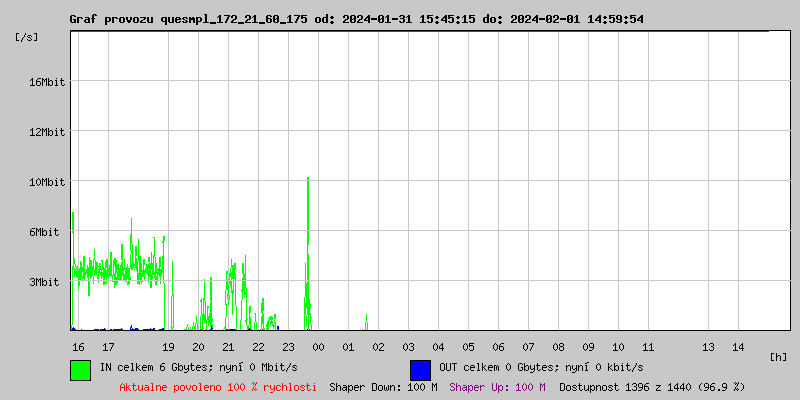This screenshot has width=800, height=400.
Task: Click hour marker 19 on the time axis
Action: coord(168,346)
